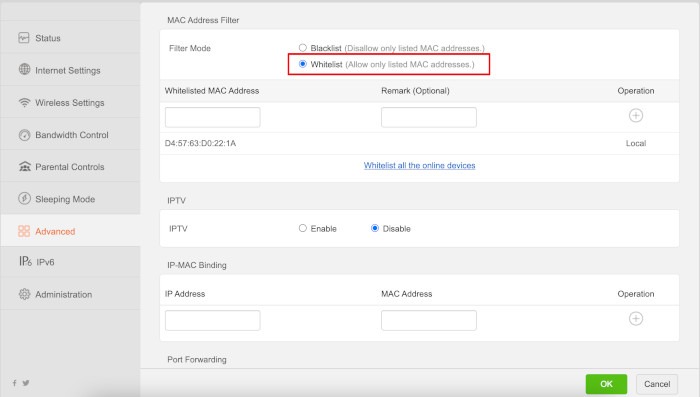Screen dimensions: 700x397
Task: Click the Local operation label
Action: point(636,143)
